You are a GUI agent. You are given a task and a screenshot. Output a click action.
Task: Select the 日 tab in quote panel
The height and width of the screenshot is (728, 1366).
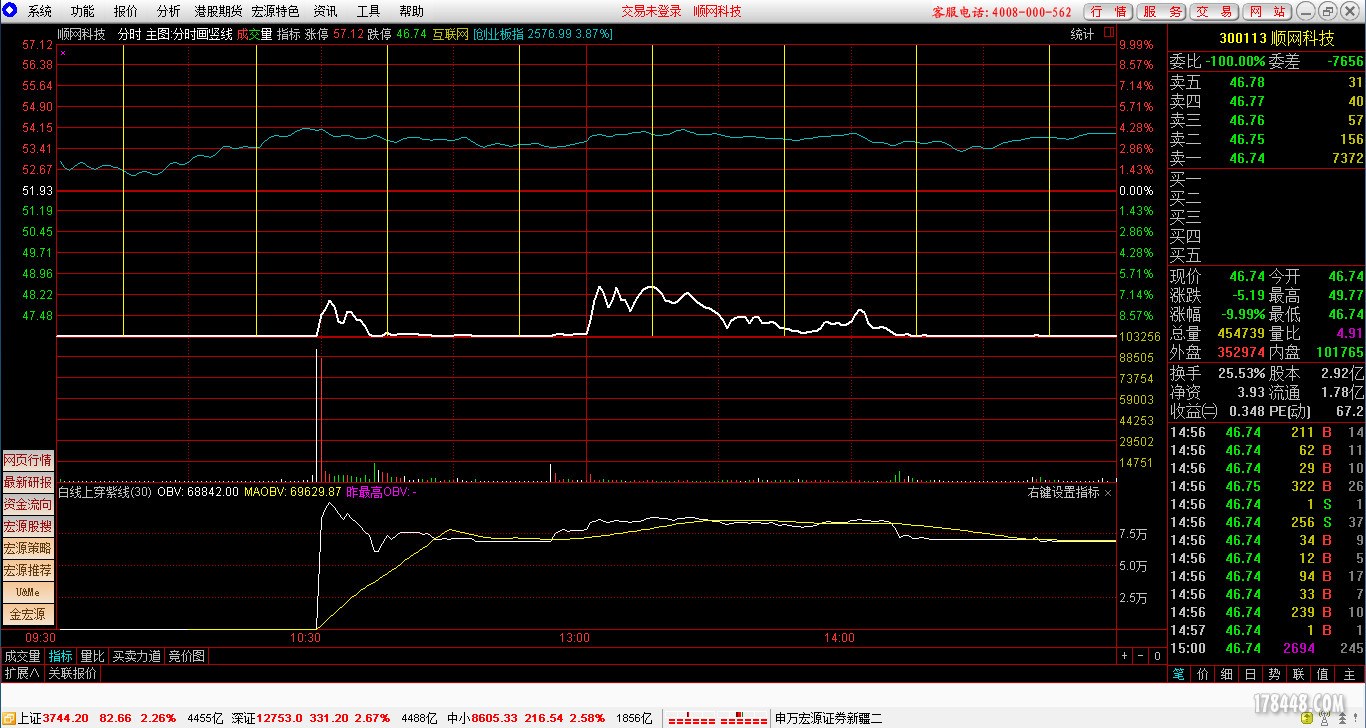pyautogui.click(x=1251, y=675)
